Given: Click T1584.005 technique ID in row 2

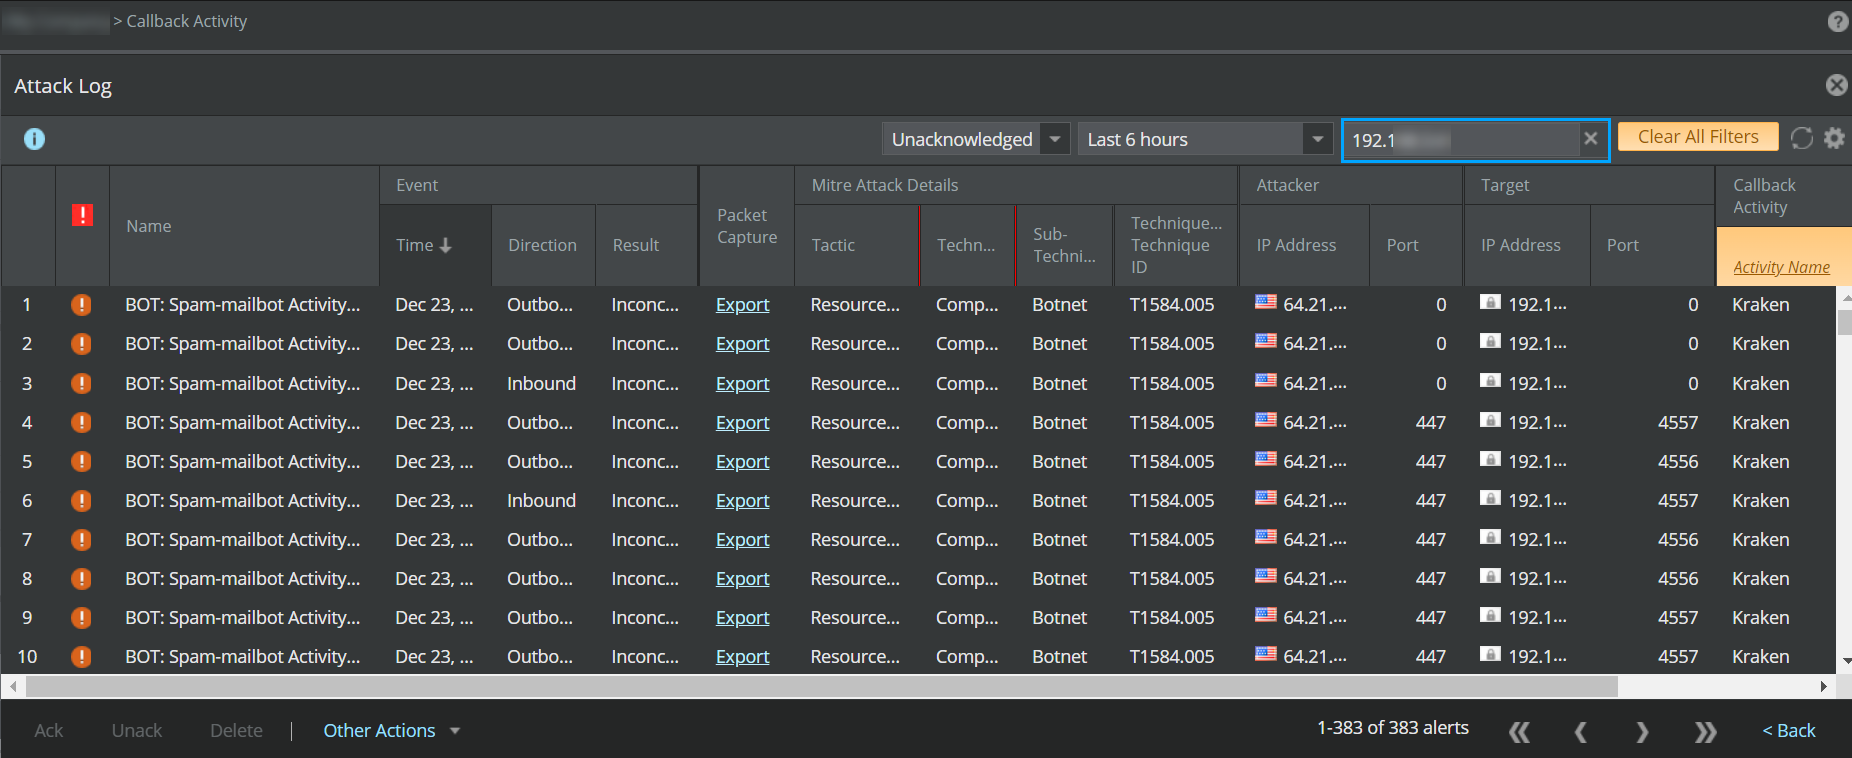Looking at the screenshot, I should point(1172,344).
